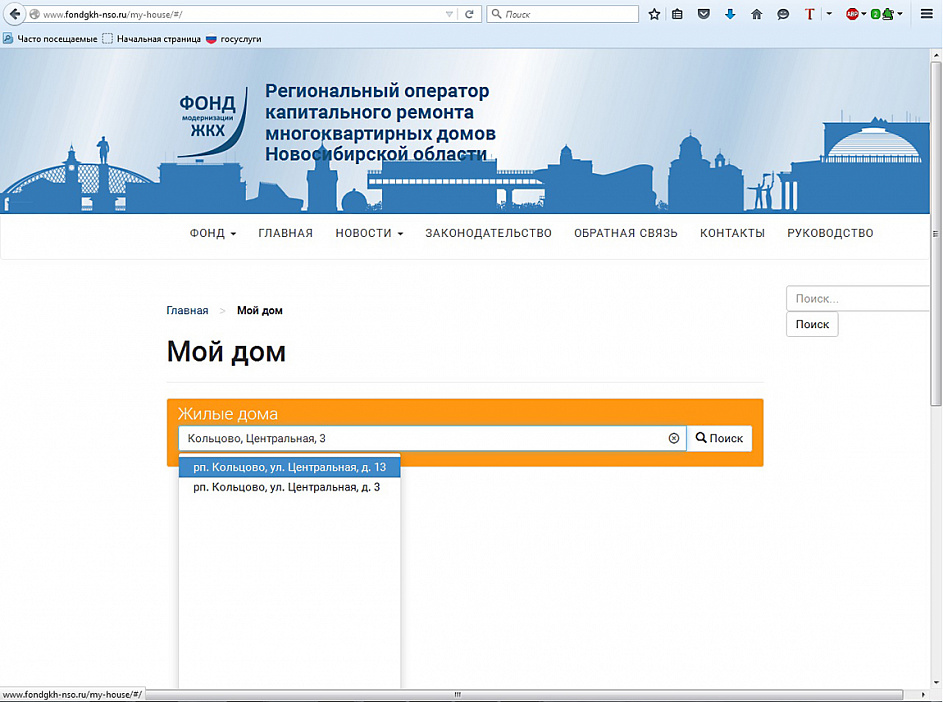Image resolution: width=943 pixels, height=702 pixels.
Task: Click the browser toolbar Поиск search box
Action: coord(562,14)
